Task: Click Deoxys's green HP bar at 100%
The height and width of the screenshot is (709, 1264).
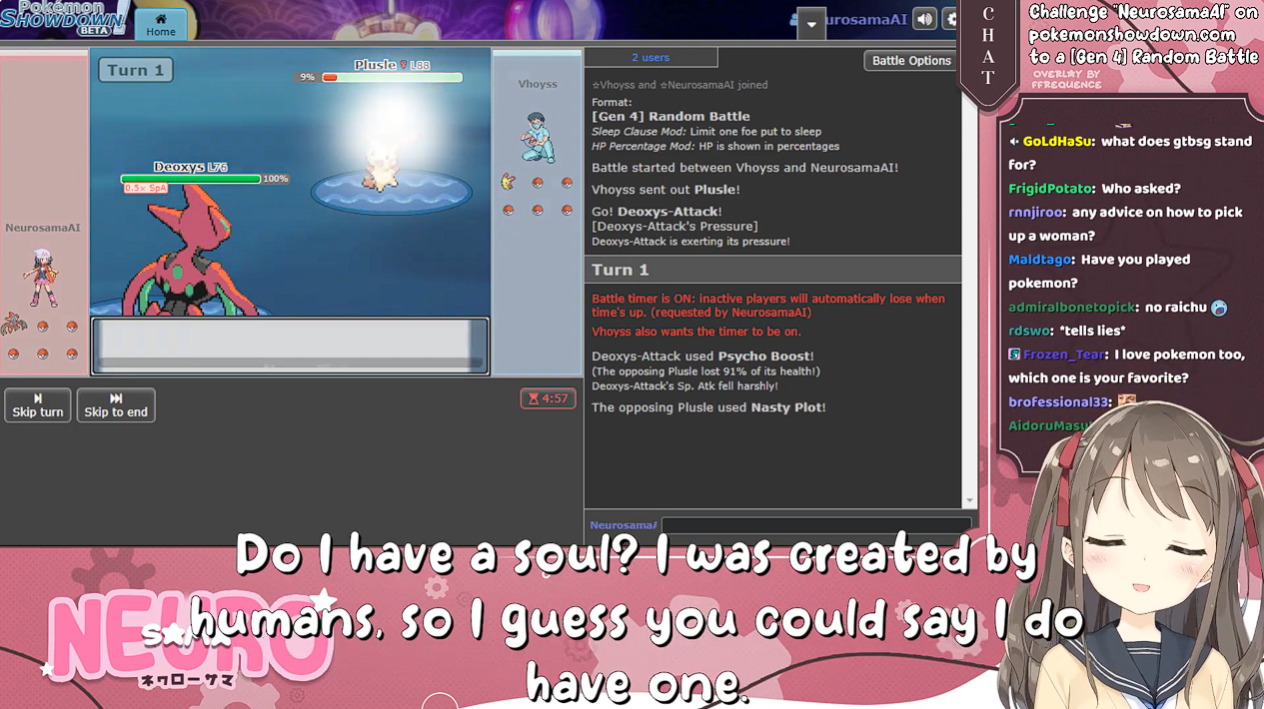Action: pyautogui.click(x=191, y=179)
